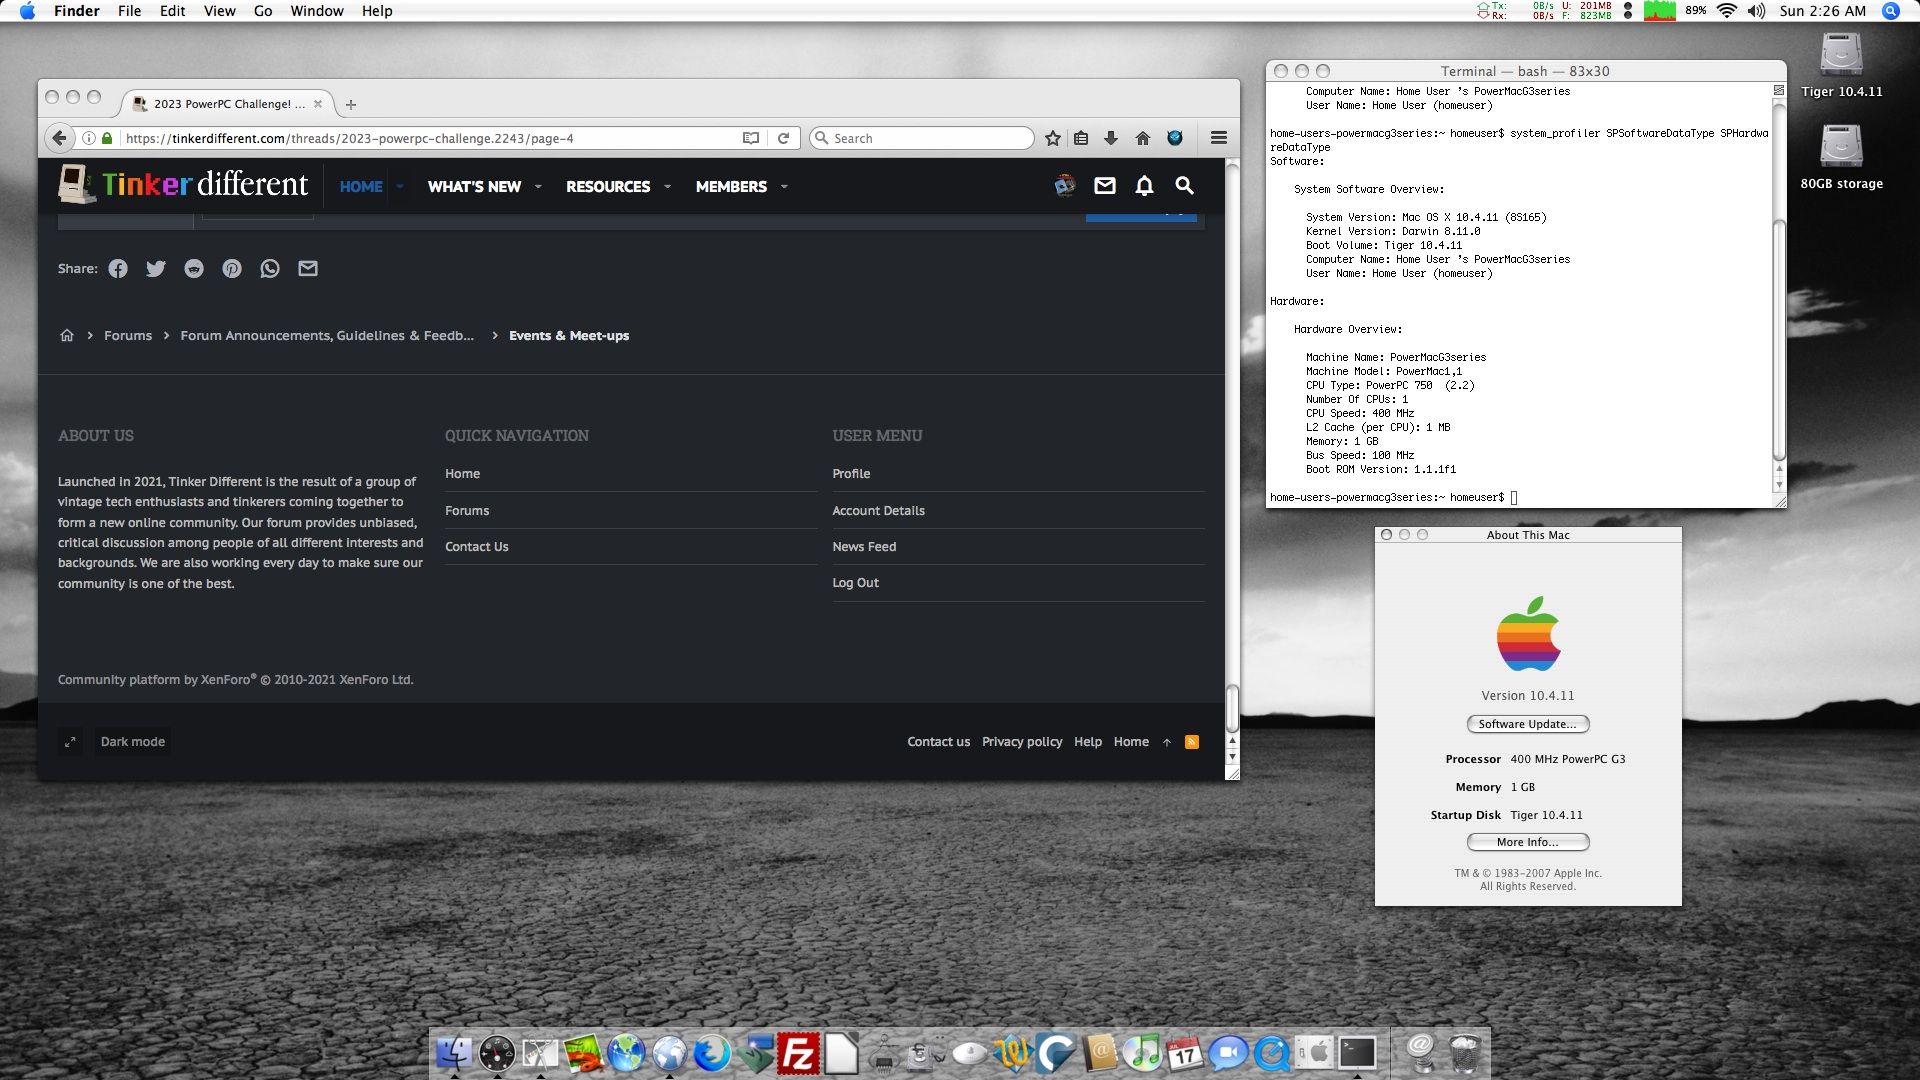Open forum inbox envelope icon
This screenshot has height=1080, width=1920.
pyautogui.click(x=1104, y=185)
